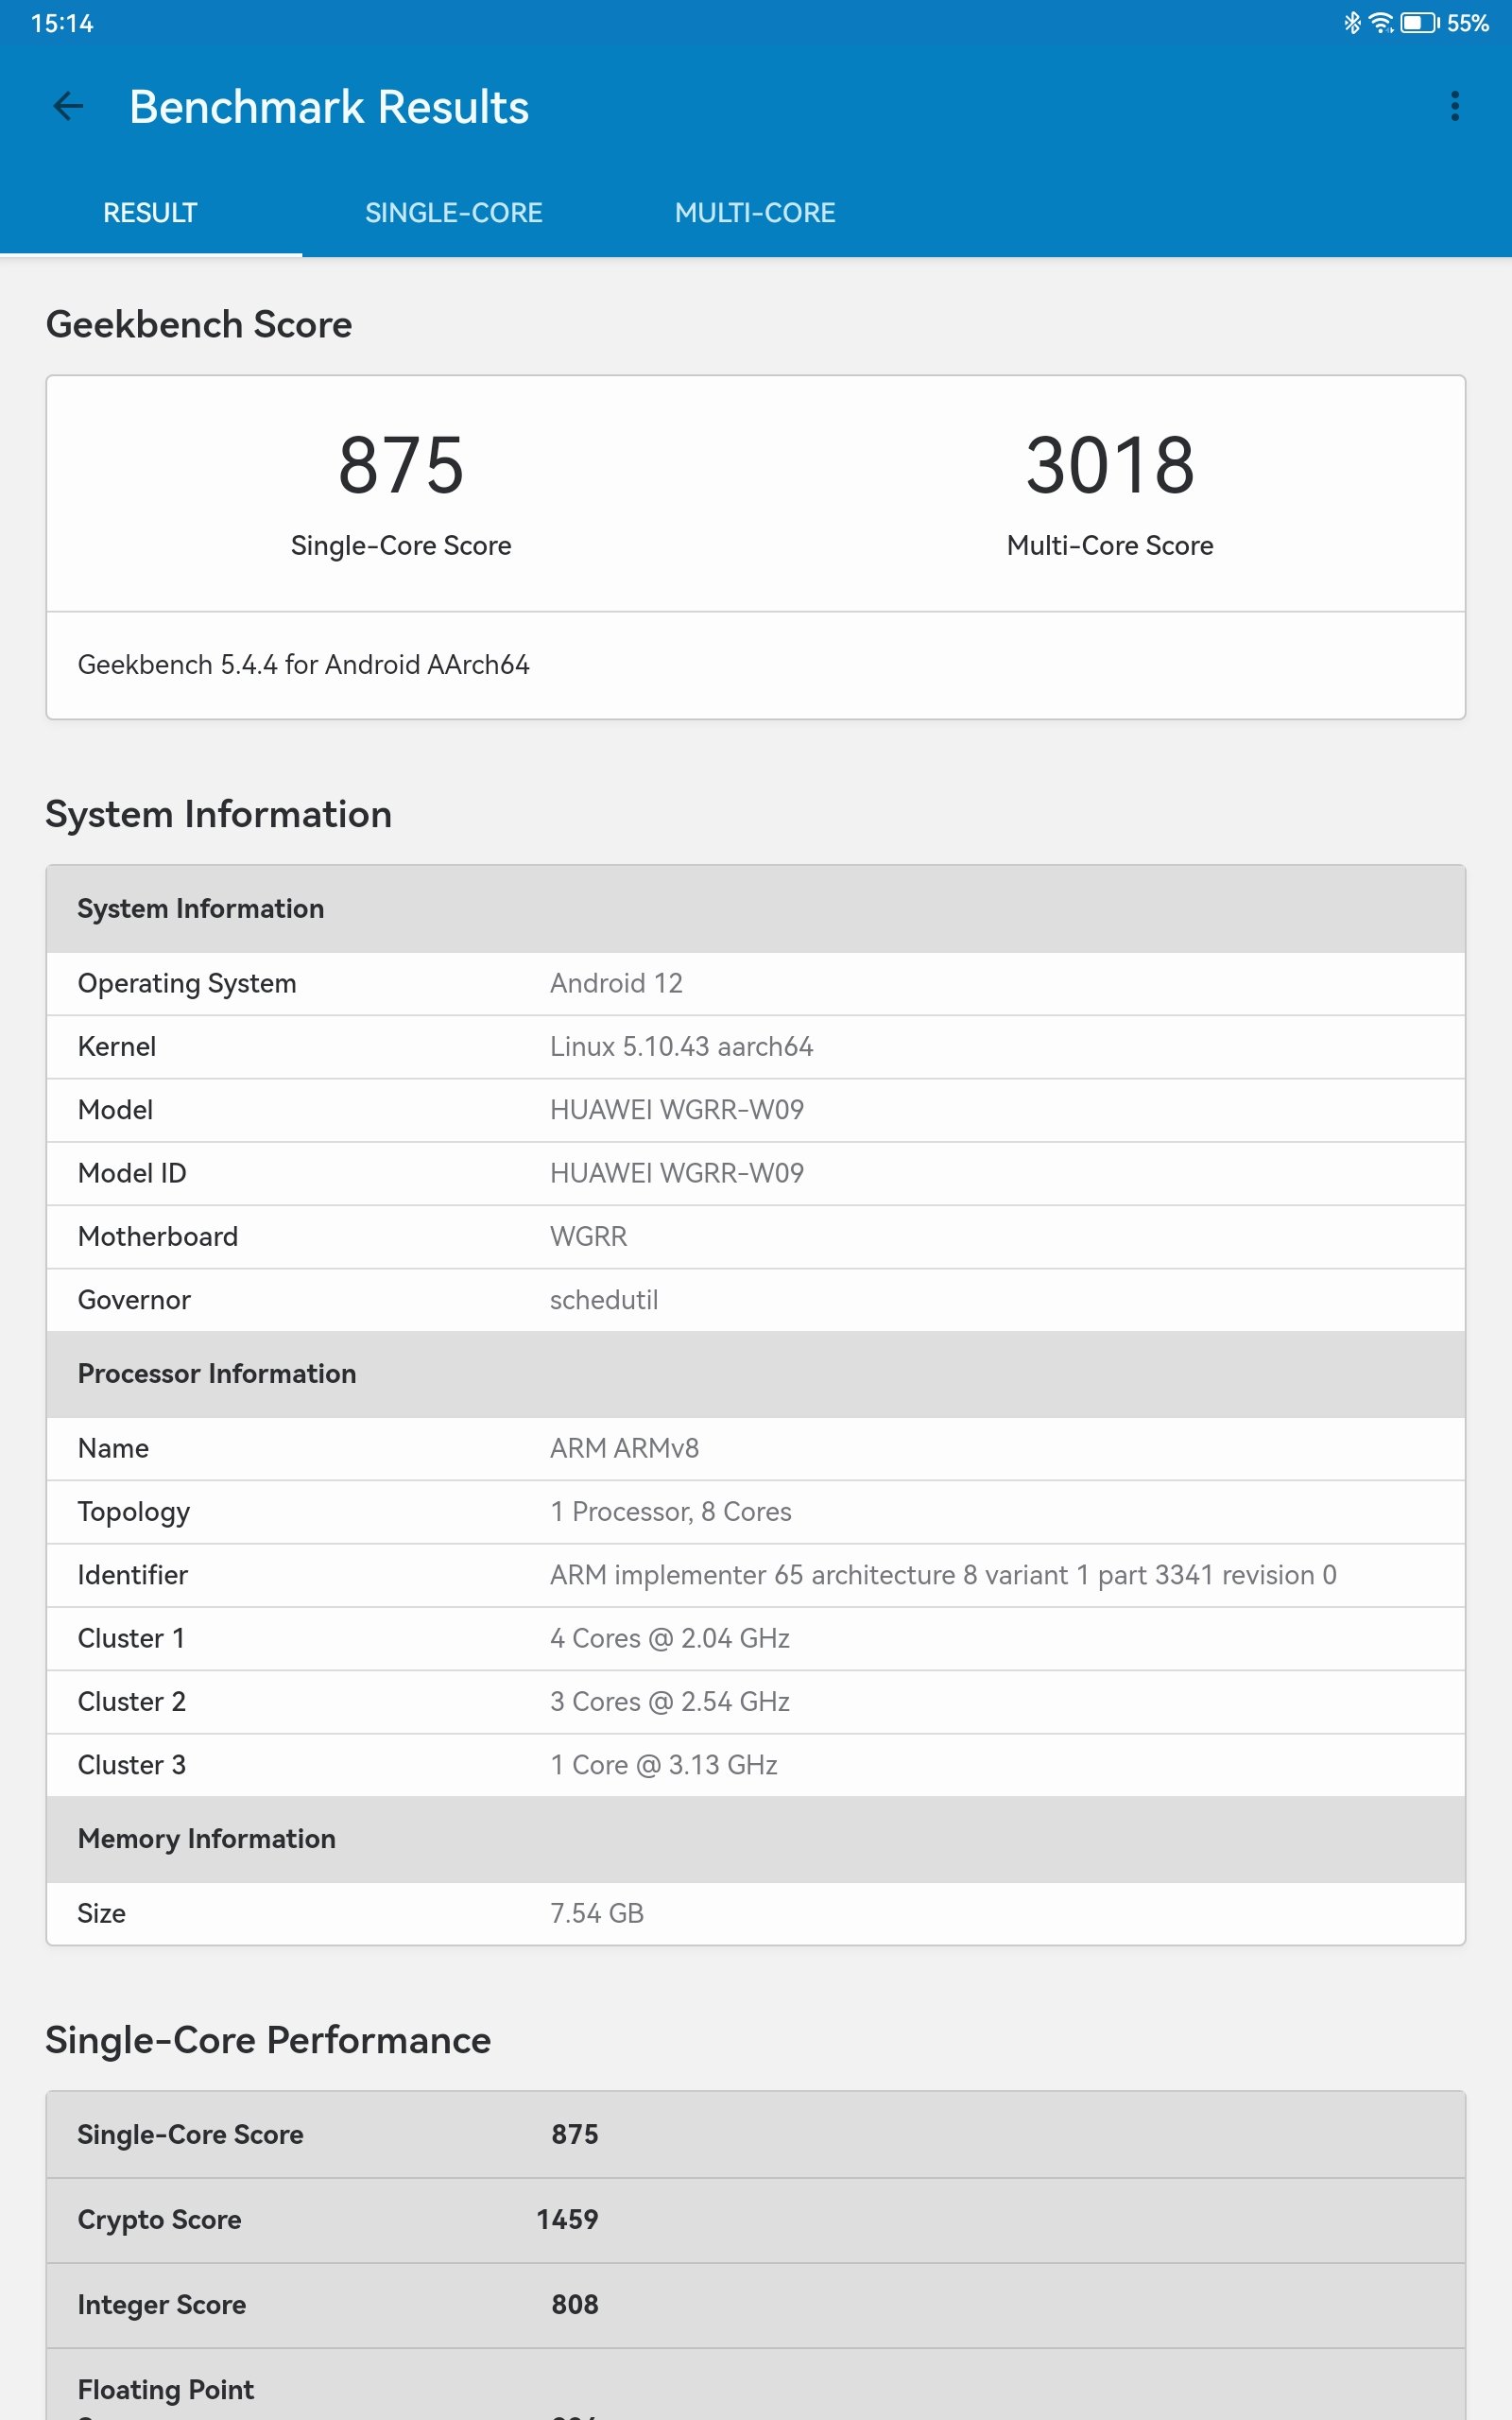
Task: Tap the Memory Information section header
Action: point(756,1839)
